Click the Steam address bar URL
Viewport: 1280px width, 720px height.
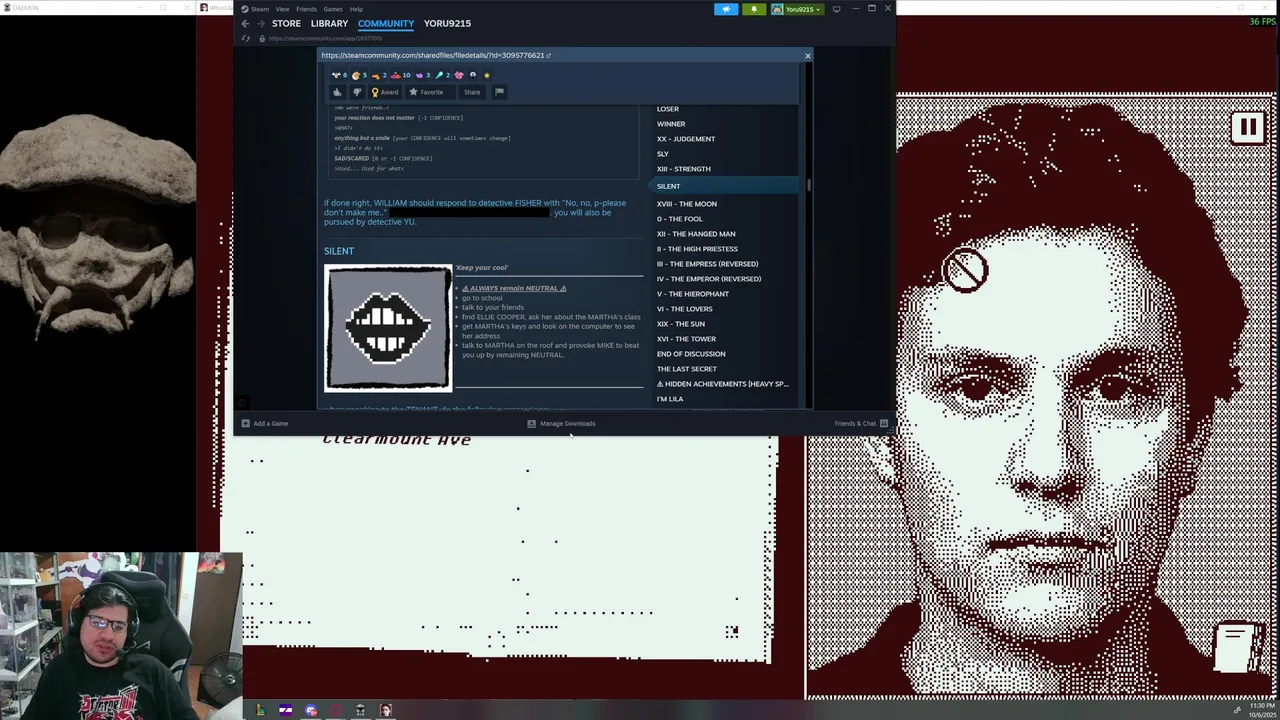[x=326, y=38]
